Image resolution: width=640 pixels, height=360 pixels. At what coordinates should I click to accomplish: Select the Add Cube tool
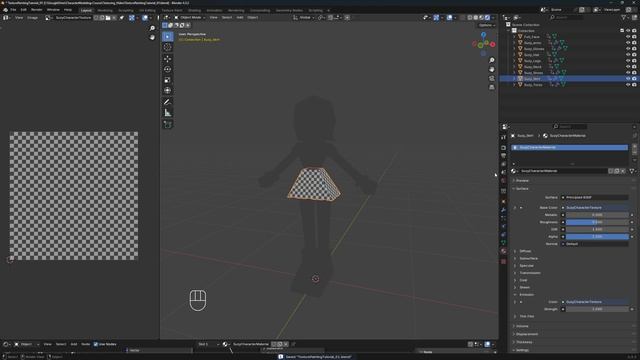click(x=167, y=124)
